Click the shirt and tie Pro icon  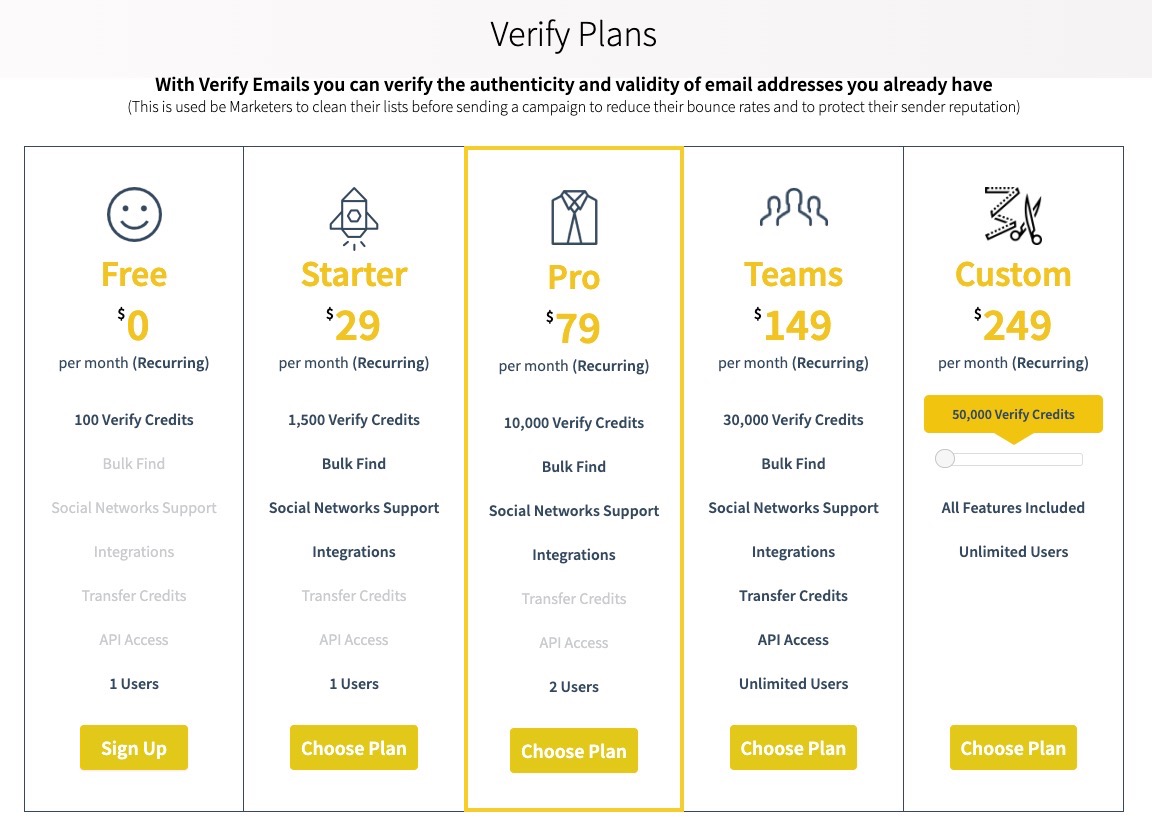coord(574,218)
